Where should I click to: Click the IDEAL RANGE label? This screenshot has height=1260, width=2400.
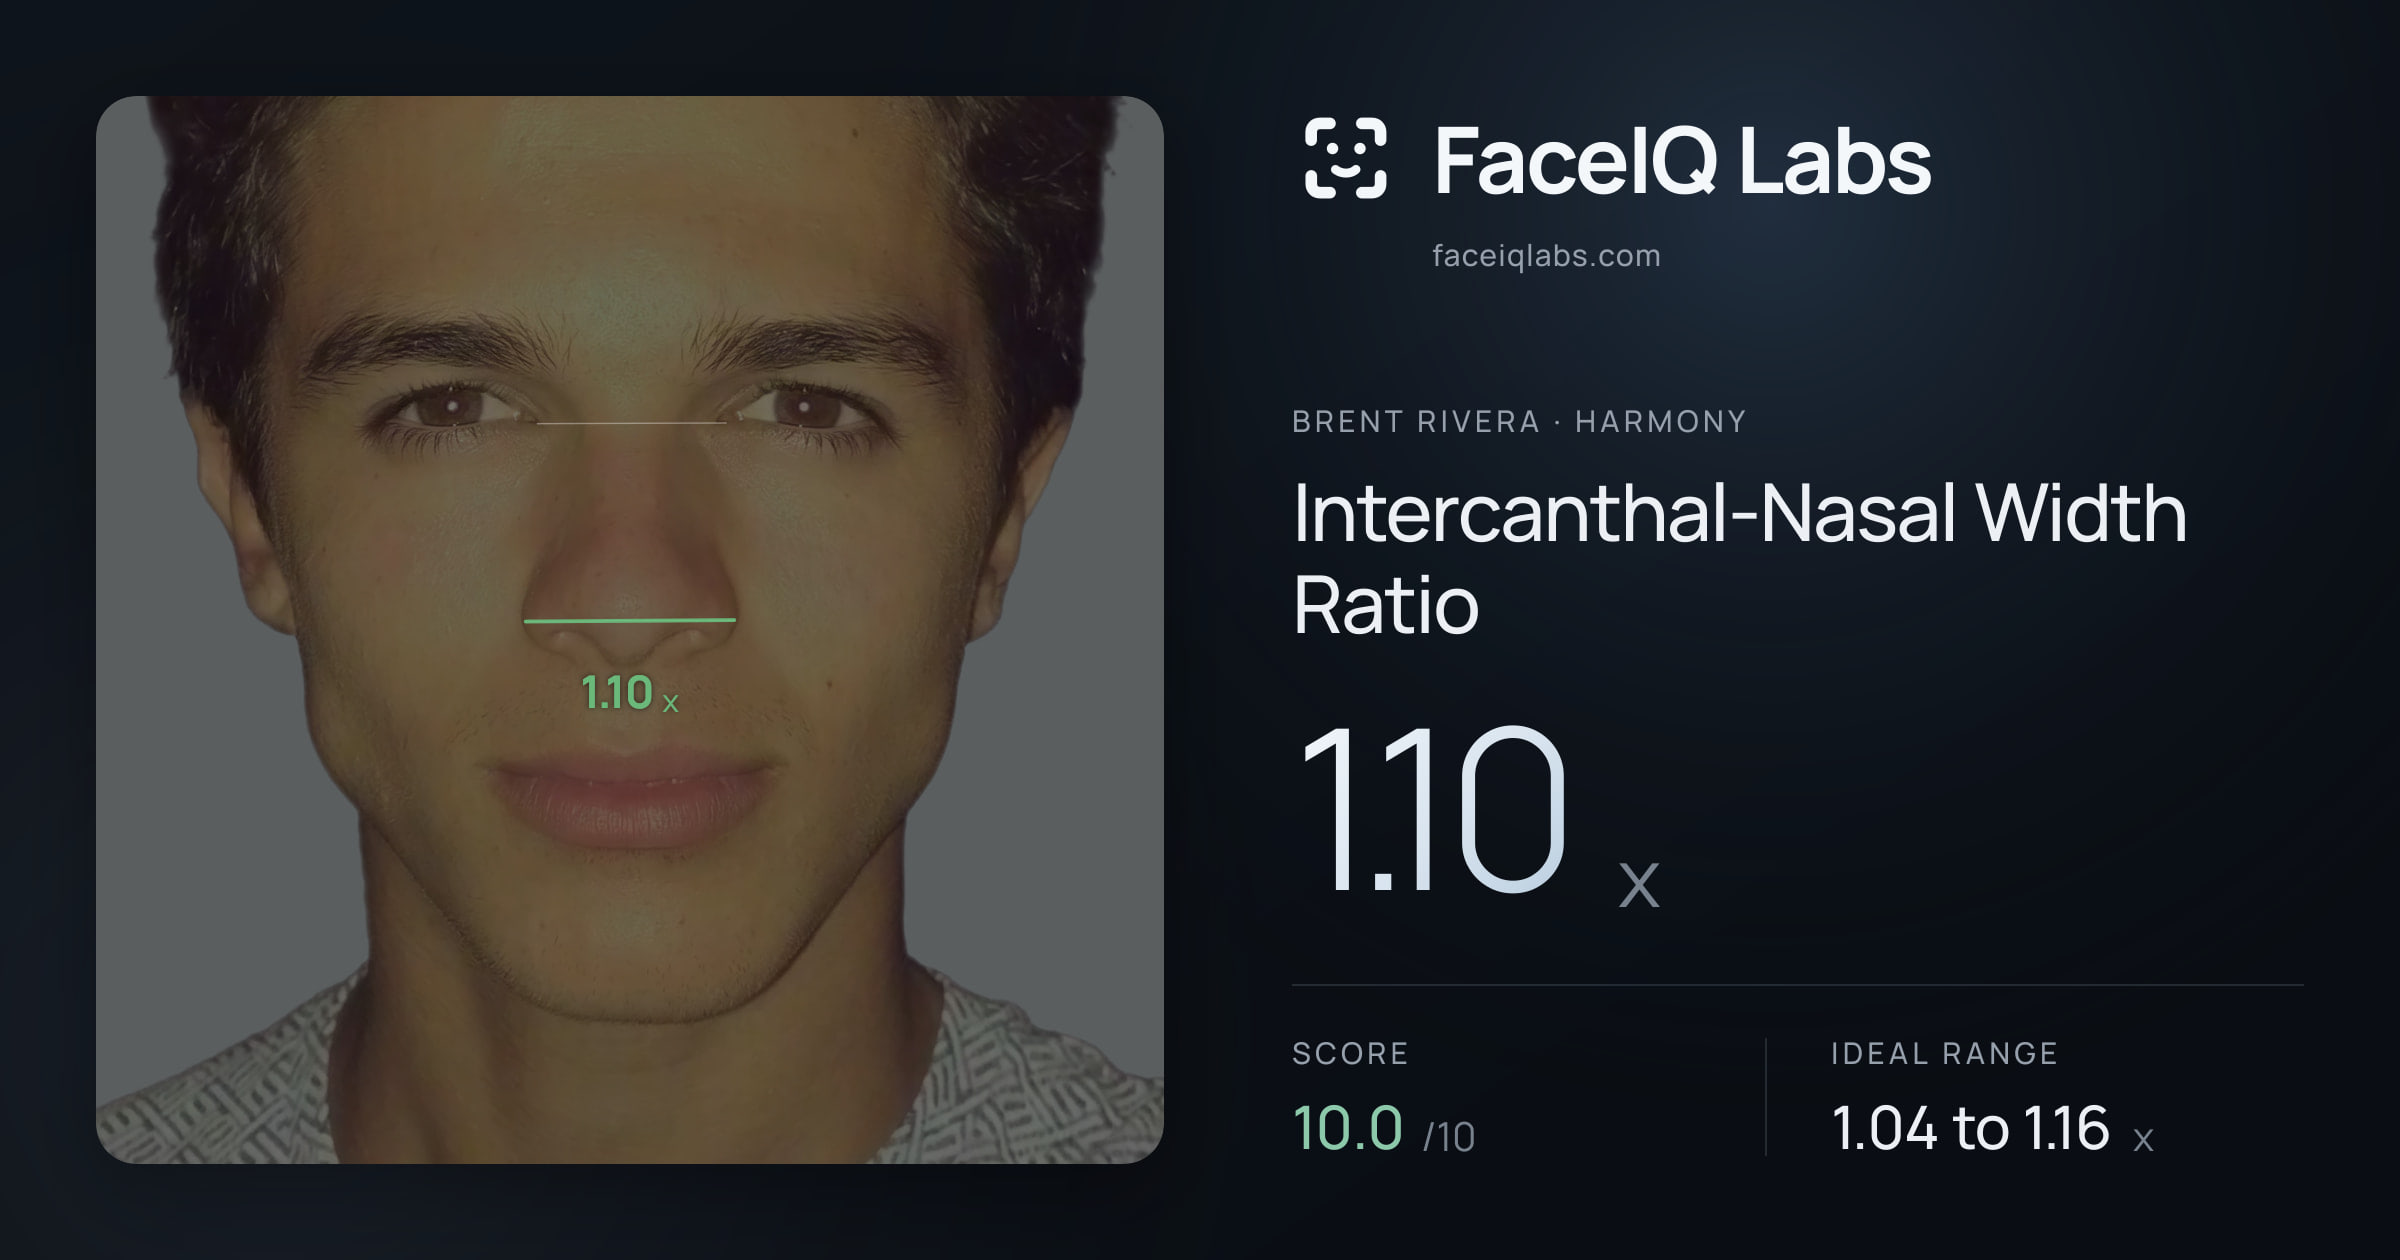(1944, 1053)
